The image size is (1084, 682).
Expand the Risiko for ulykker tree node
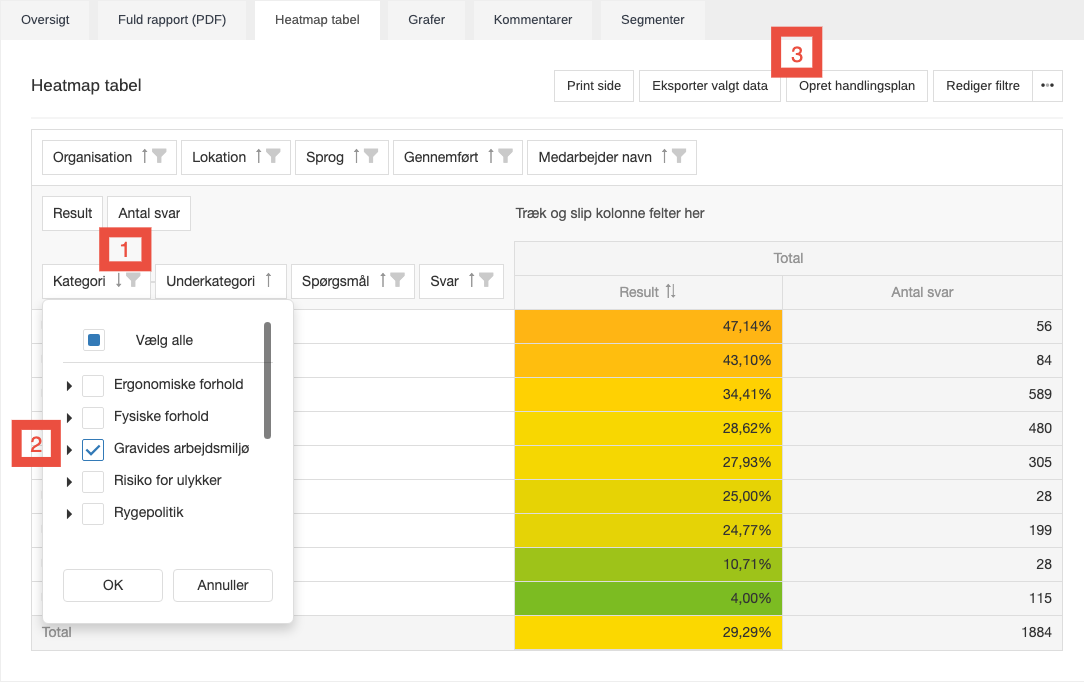[x=69, y=482]
